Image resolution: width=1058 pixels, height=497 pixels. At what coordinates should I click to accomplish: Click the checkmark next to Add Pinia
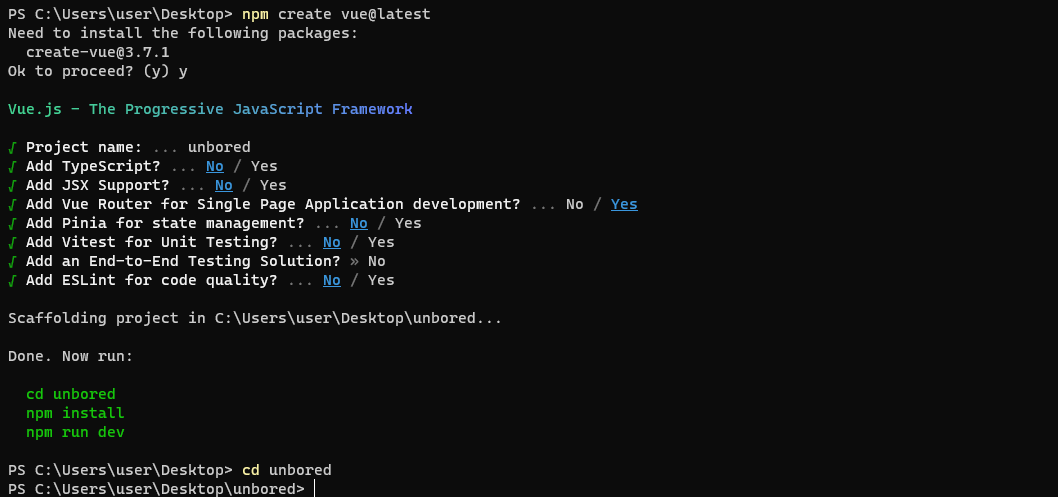pyautogui.click(x=12, y=223)
